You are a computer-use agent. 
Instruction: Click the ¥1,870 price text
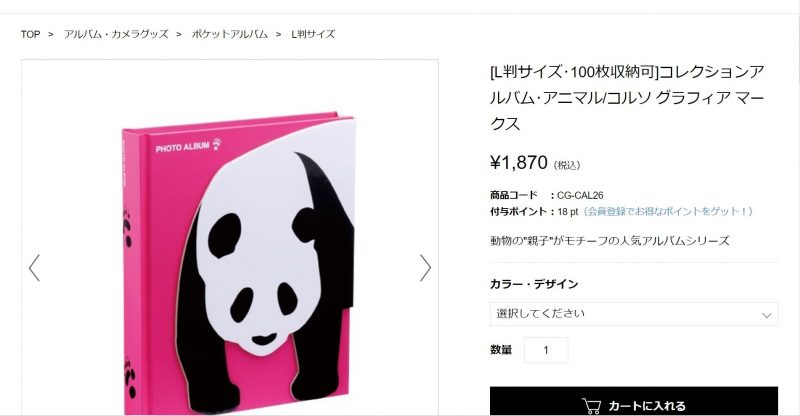(x=518, y=163)
